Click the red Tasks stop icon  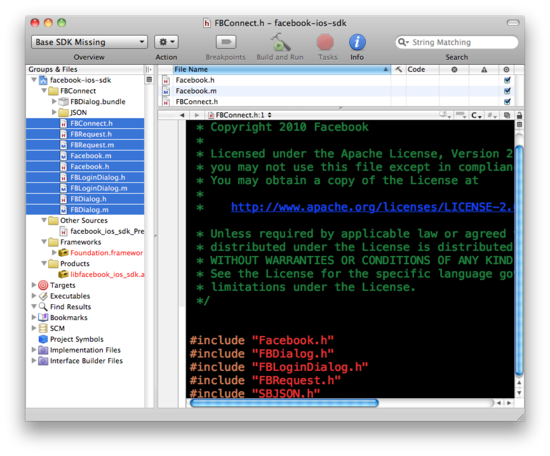point(326,42)
